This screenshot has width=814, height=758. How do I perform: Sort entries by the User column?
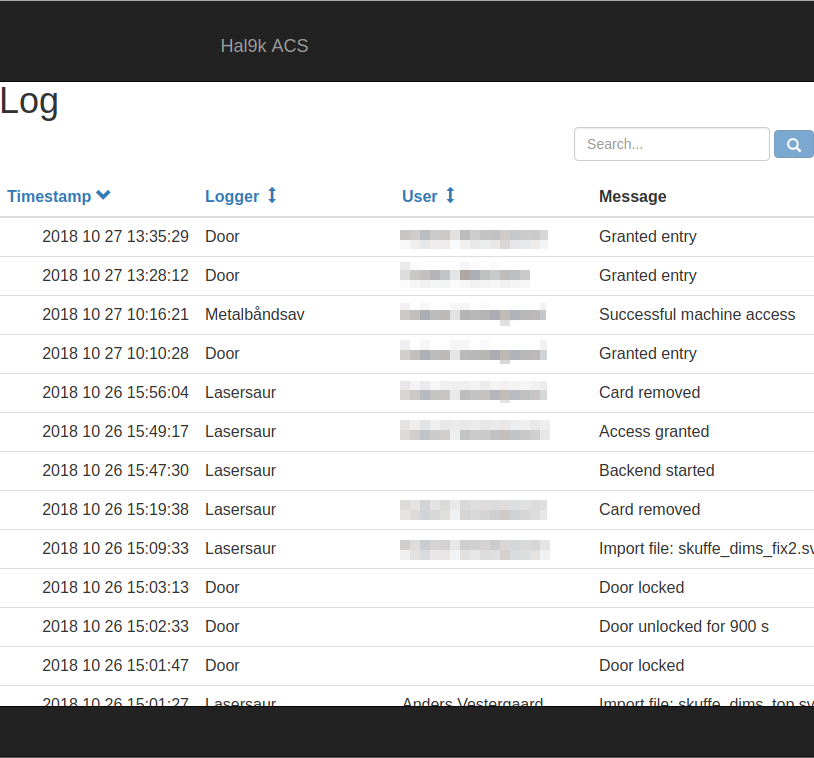click(x=419, y=196)
